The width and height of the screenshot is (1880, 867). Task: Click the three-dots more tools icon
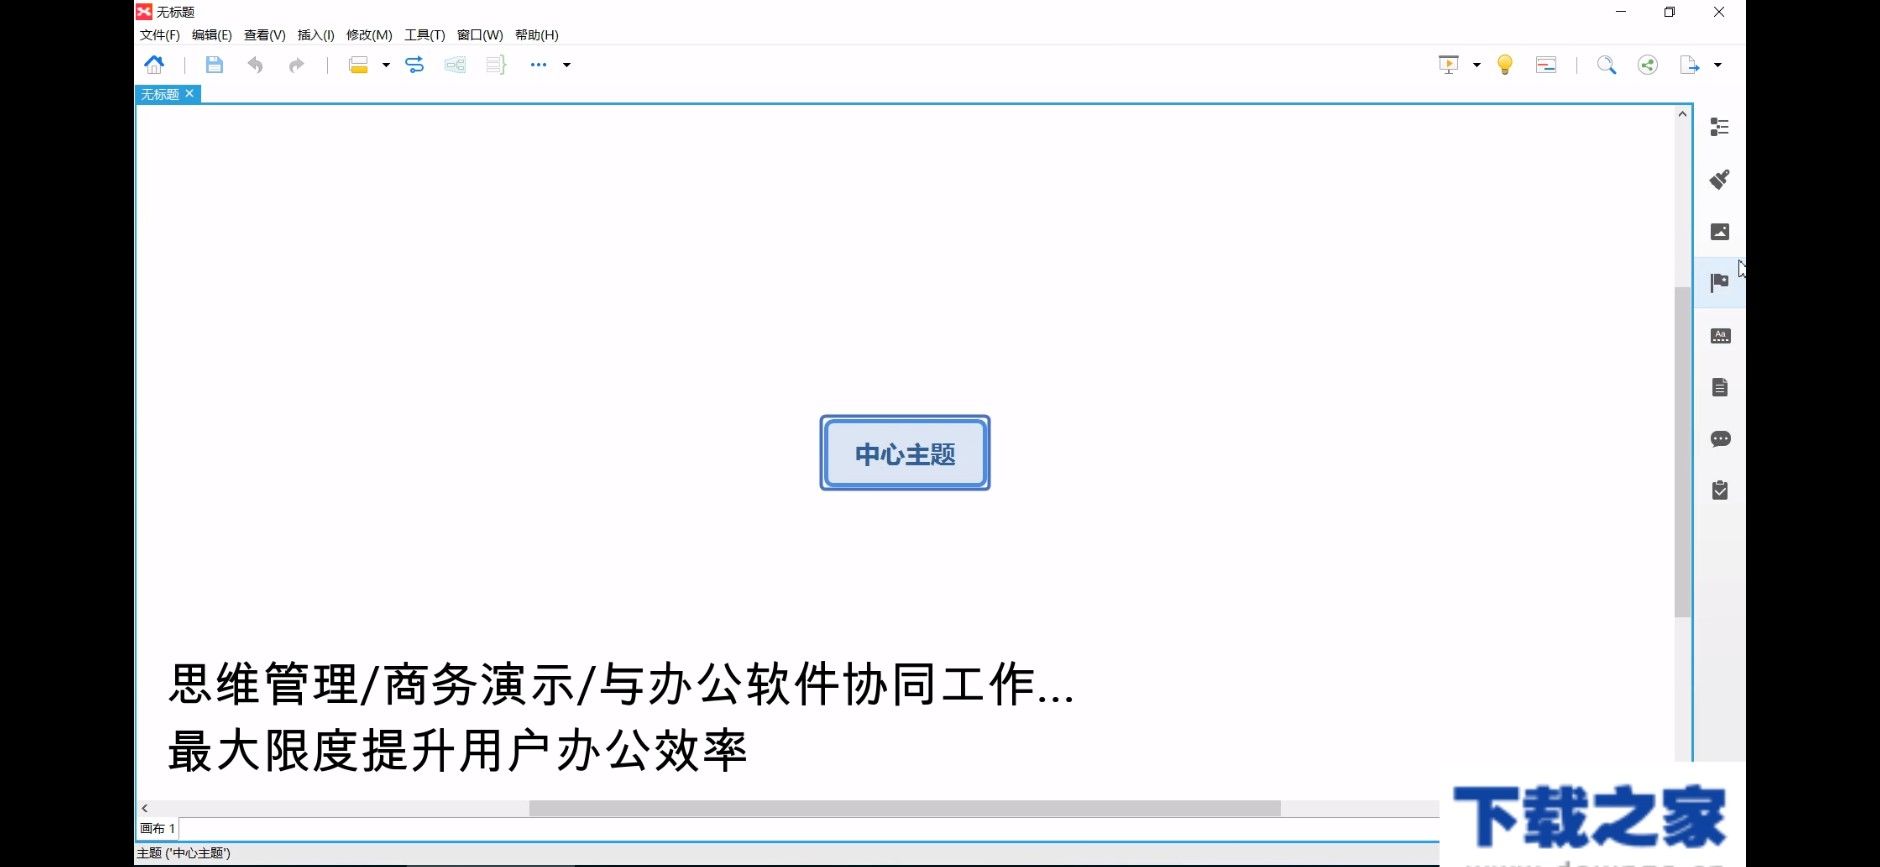[538, 65]
